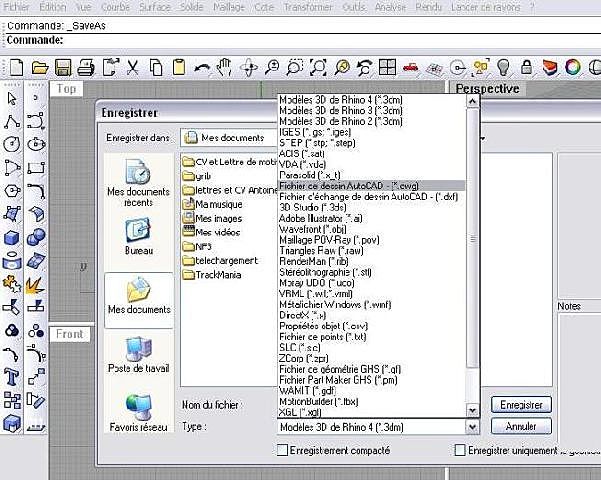Choose Fichier d'échange de dessin AutoCAD (*.dxf)
The width and height of the screenshot is (601, 480).
tap(371, 197)
